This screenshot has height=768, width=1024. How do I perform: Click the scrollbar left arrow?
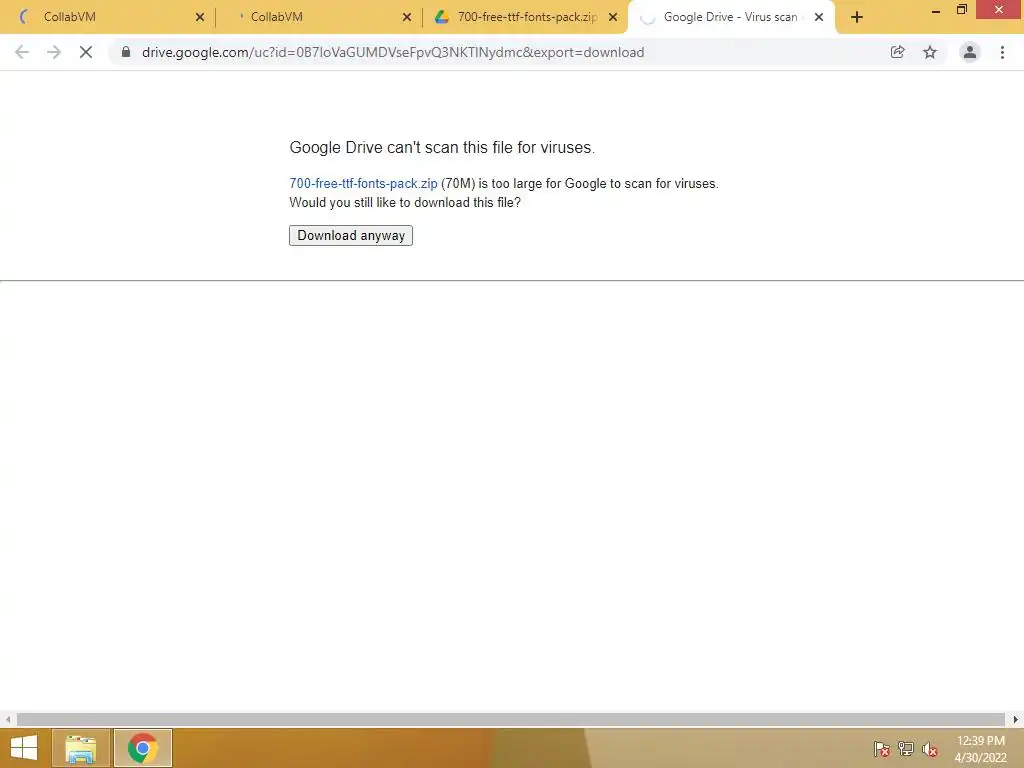pyautogui.click(x=8, y=719)
